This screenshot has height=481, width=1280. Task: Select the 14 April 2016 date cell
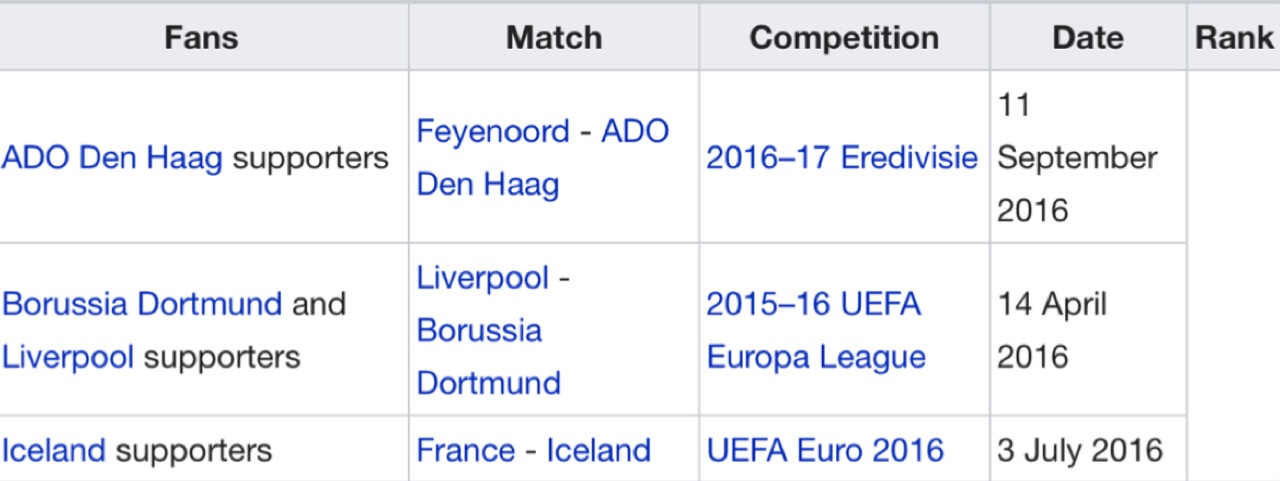click(1088, 330)
